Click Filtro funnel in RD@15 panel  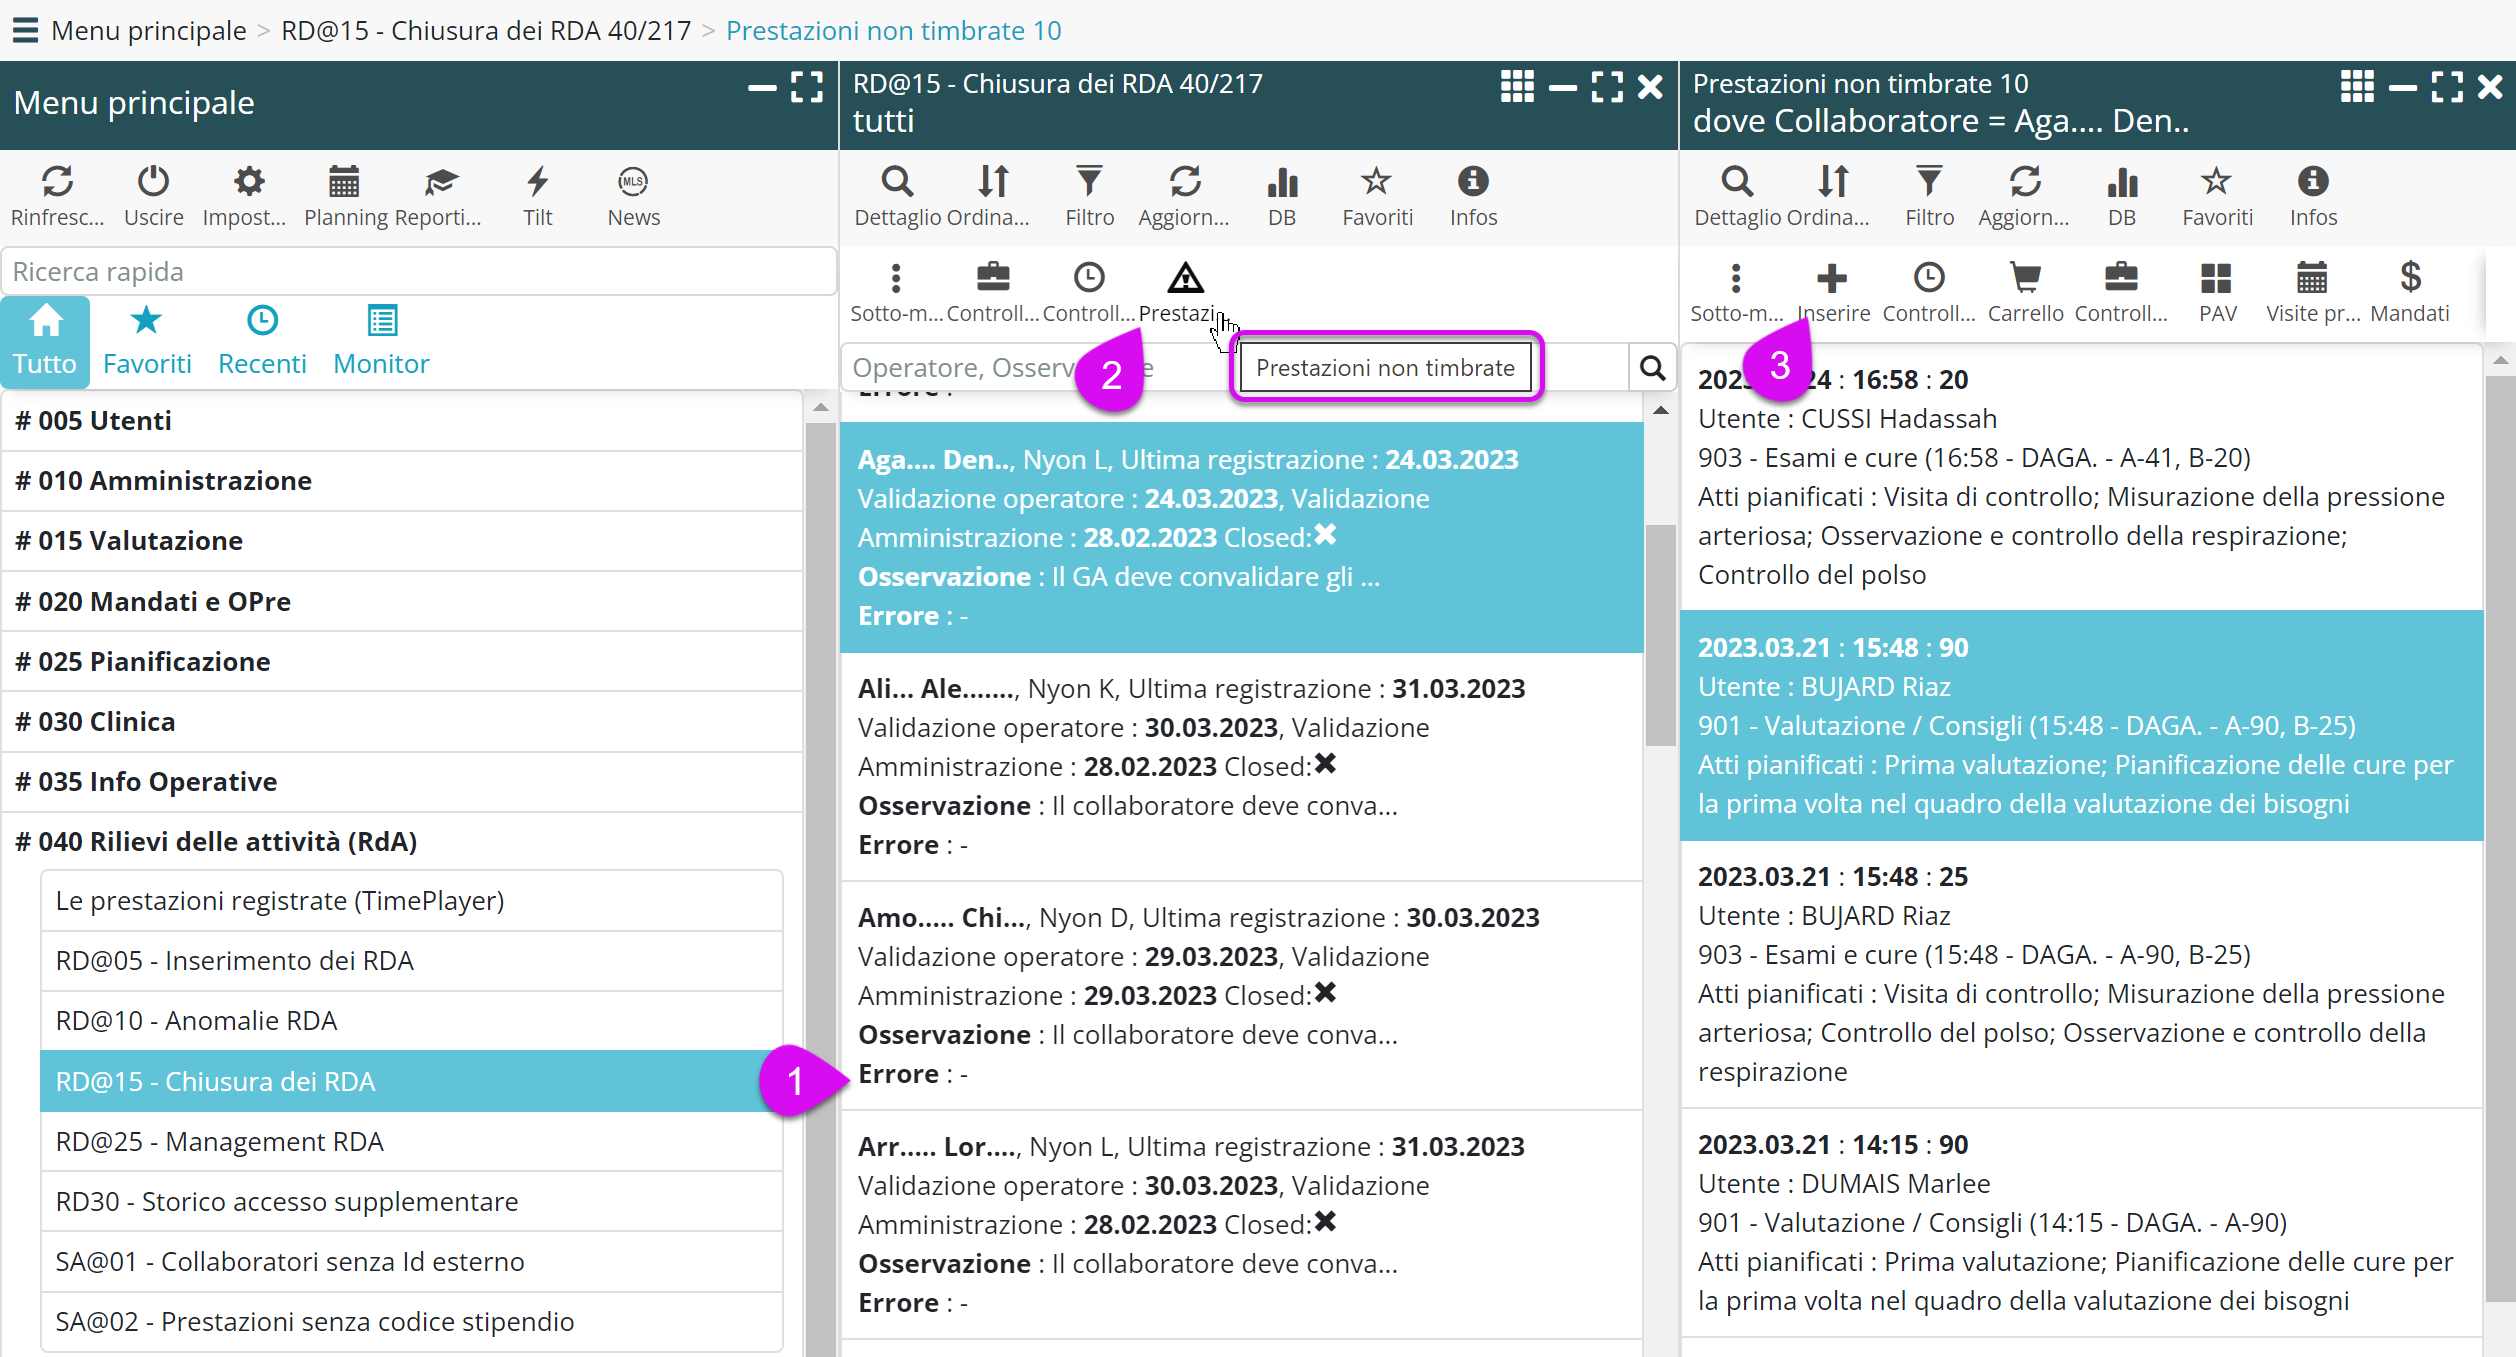(x=1089, y=183)
